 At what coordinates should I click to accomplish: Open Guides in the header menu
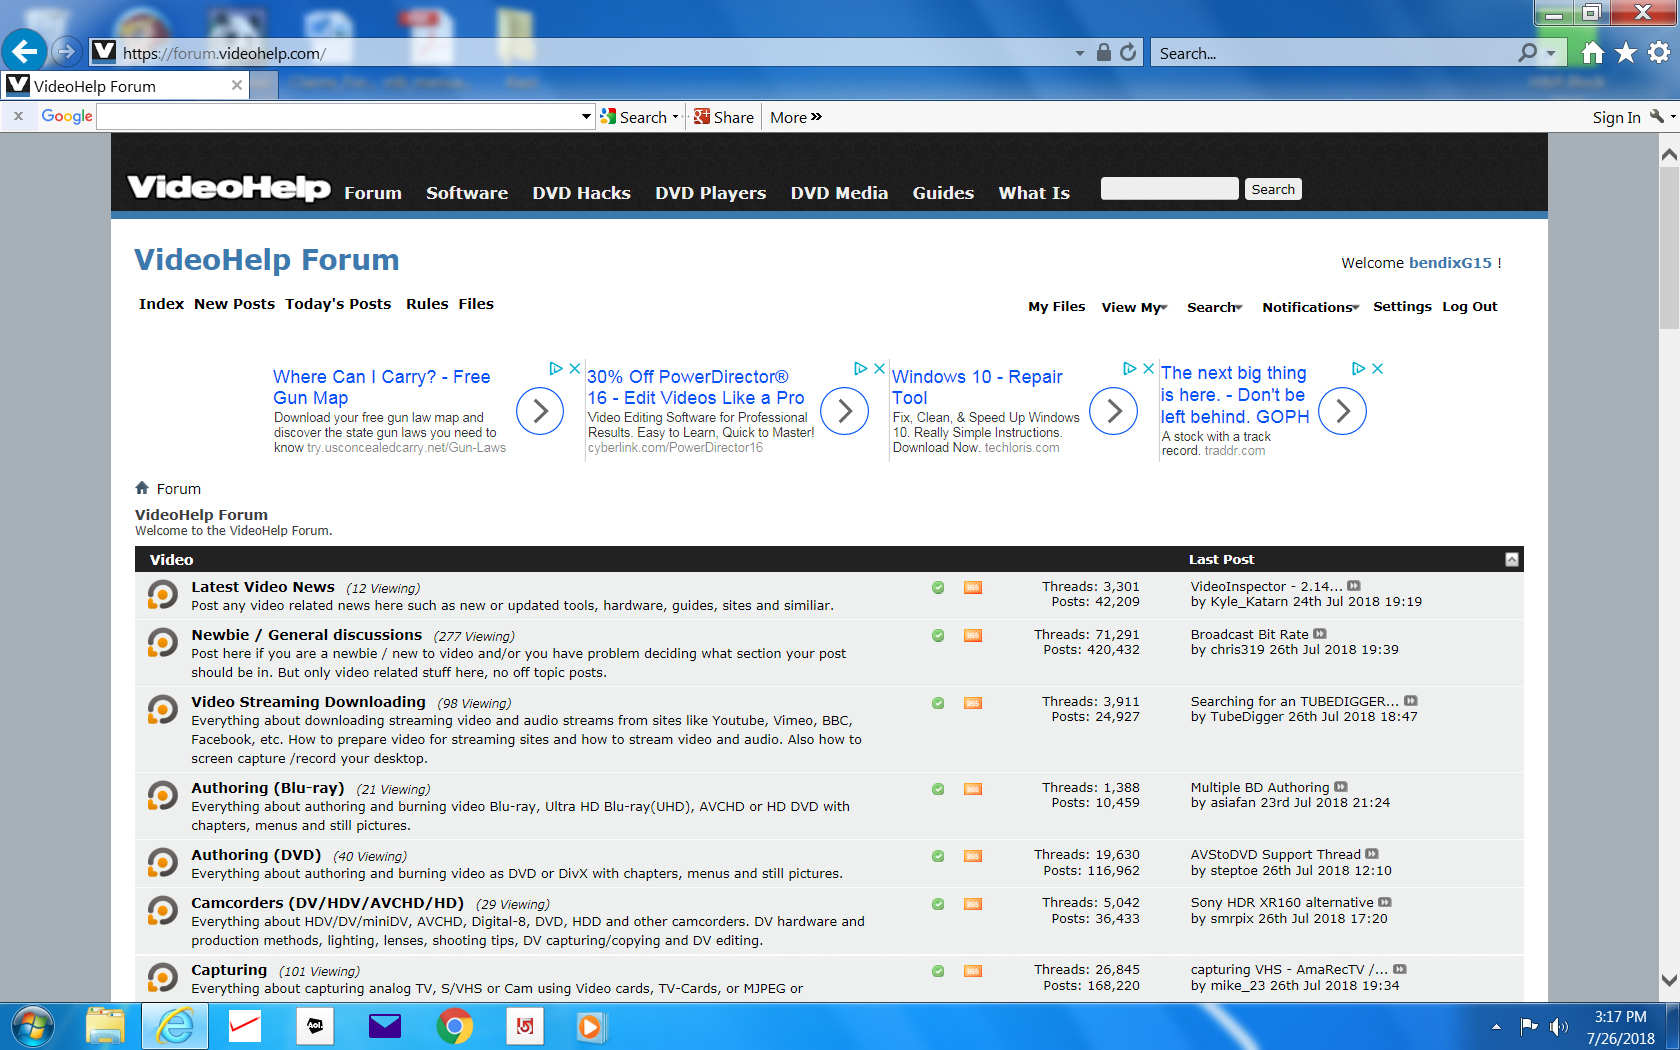coord(943,193)
